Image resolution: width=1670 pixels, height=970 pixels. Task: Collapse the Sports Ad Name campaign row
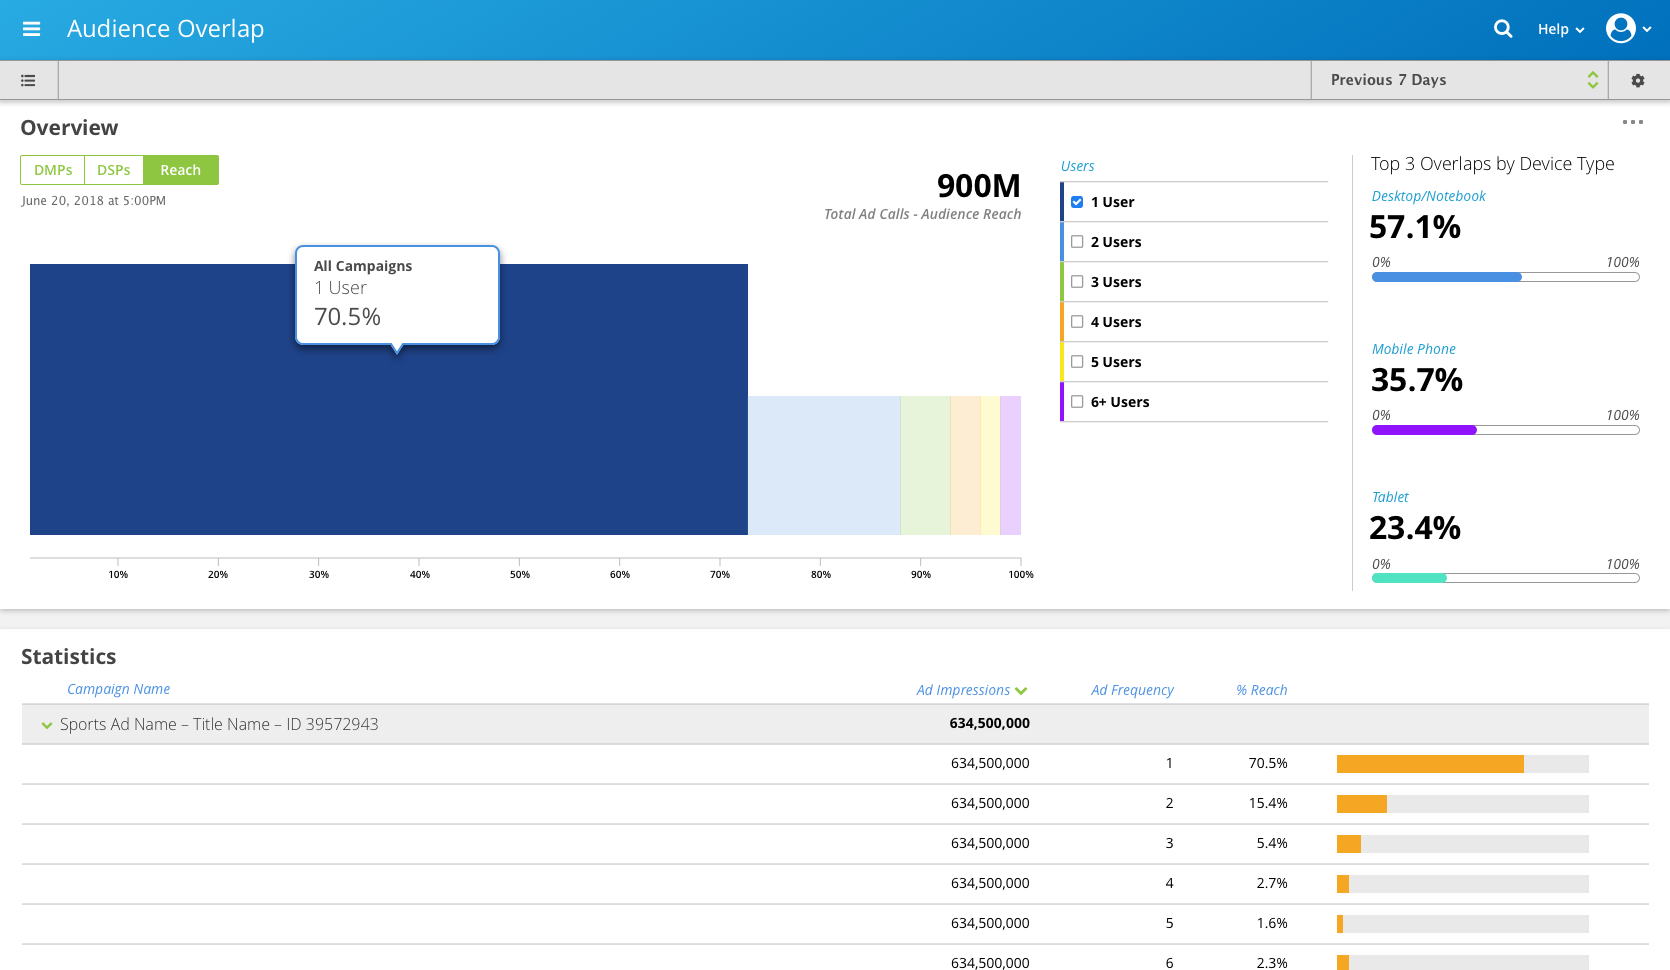click(46, 725)
